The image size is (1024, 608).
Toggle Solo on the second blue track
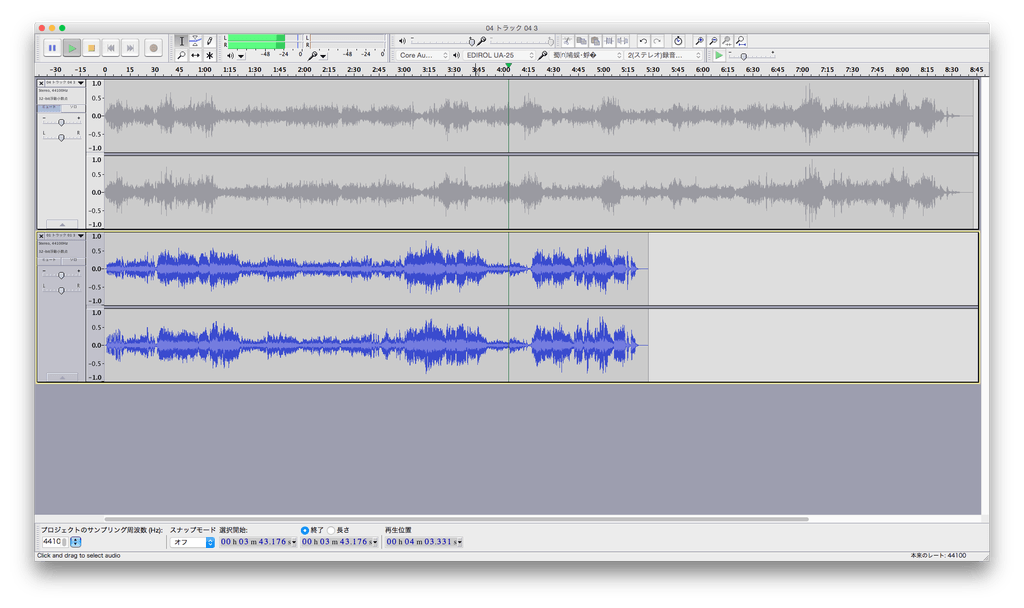(x=73, y=259)
